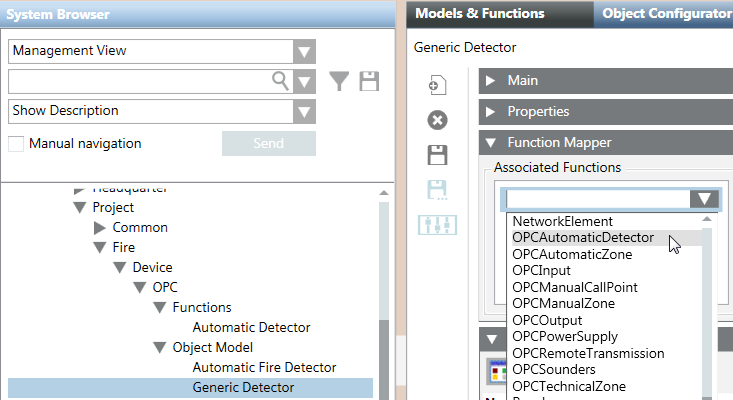The width and height of the screenshot is (733, 400).
Task: Click the sliders settings icon
Action: click(x=437, y=225)
